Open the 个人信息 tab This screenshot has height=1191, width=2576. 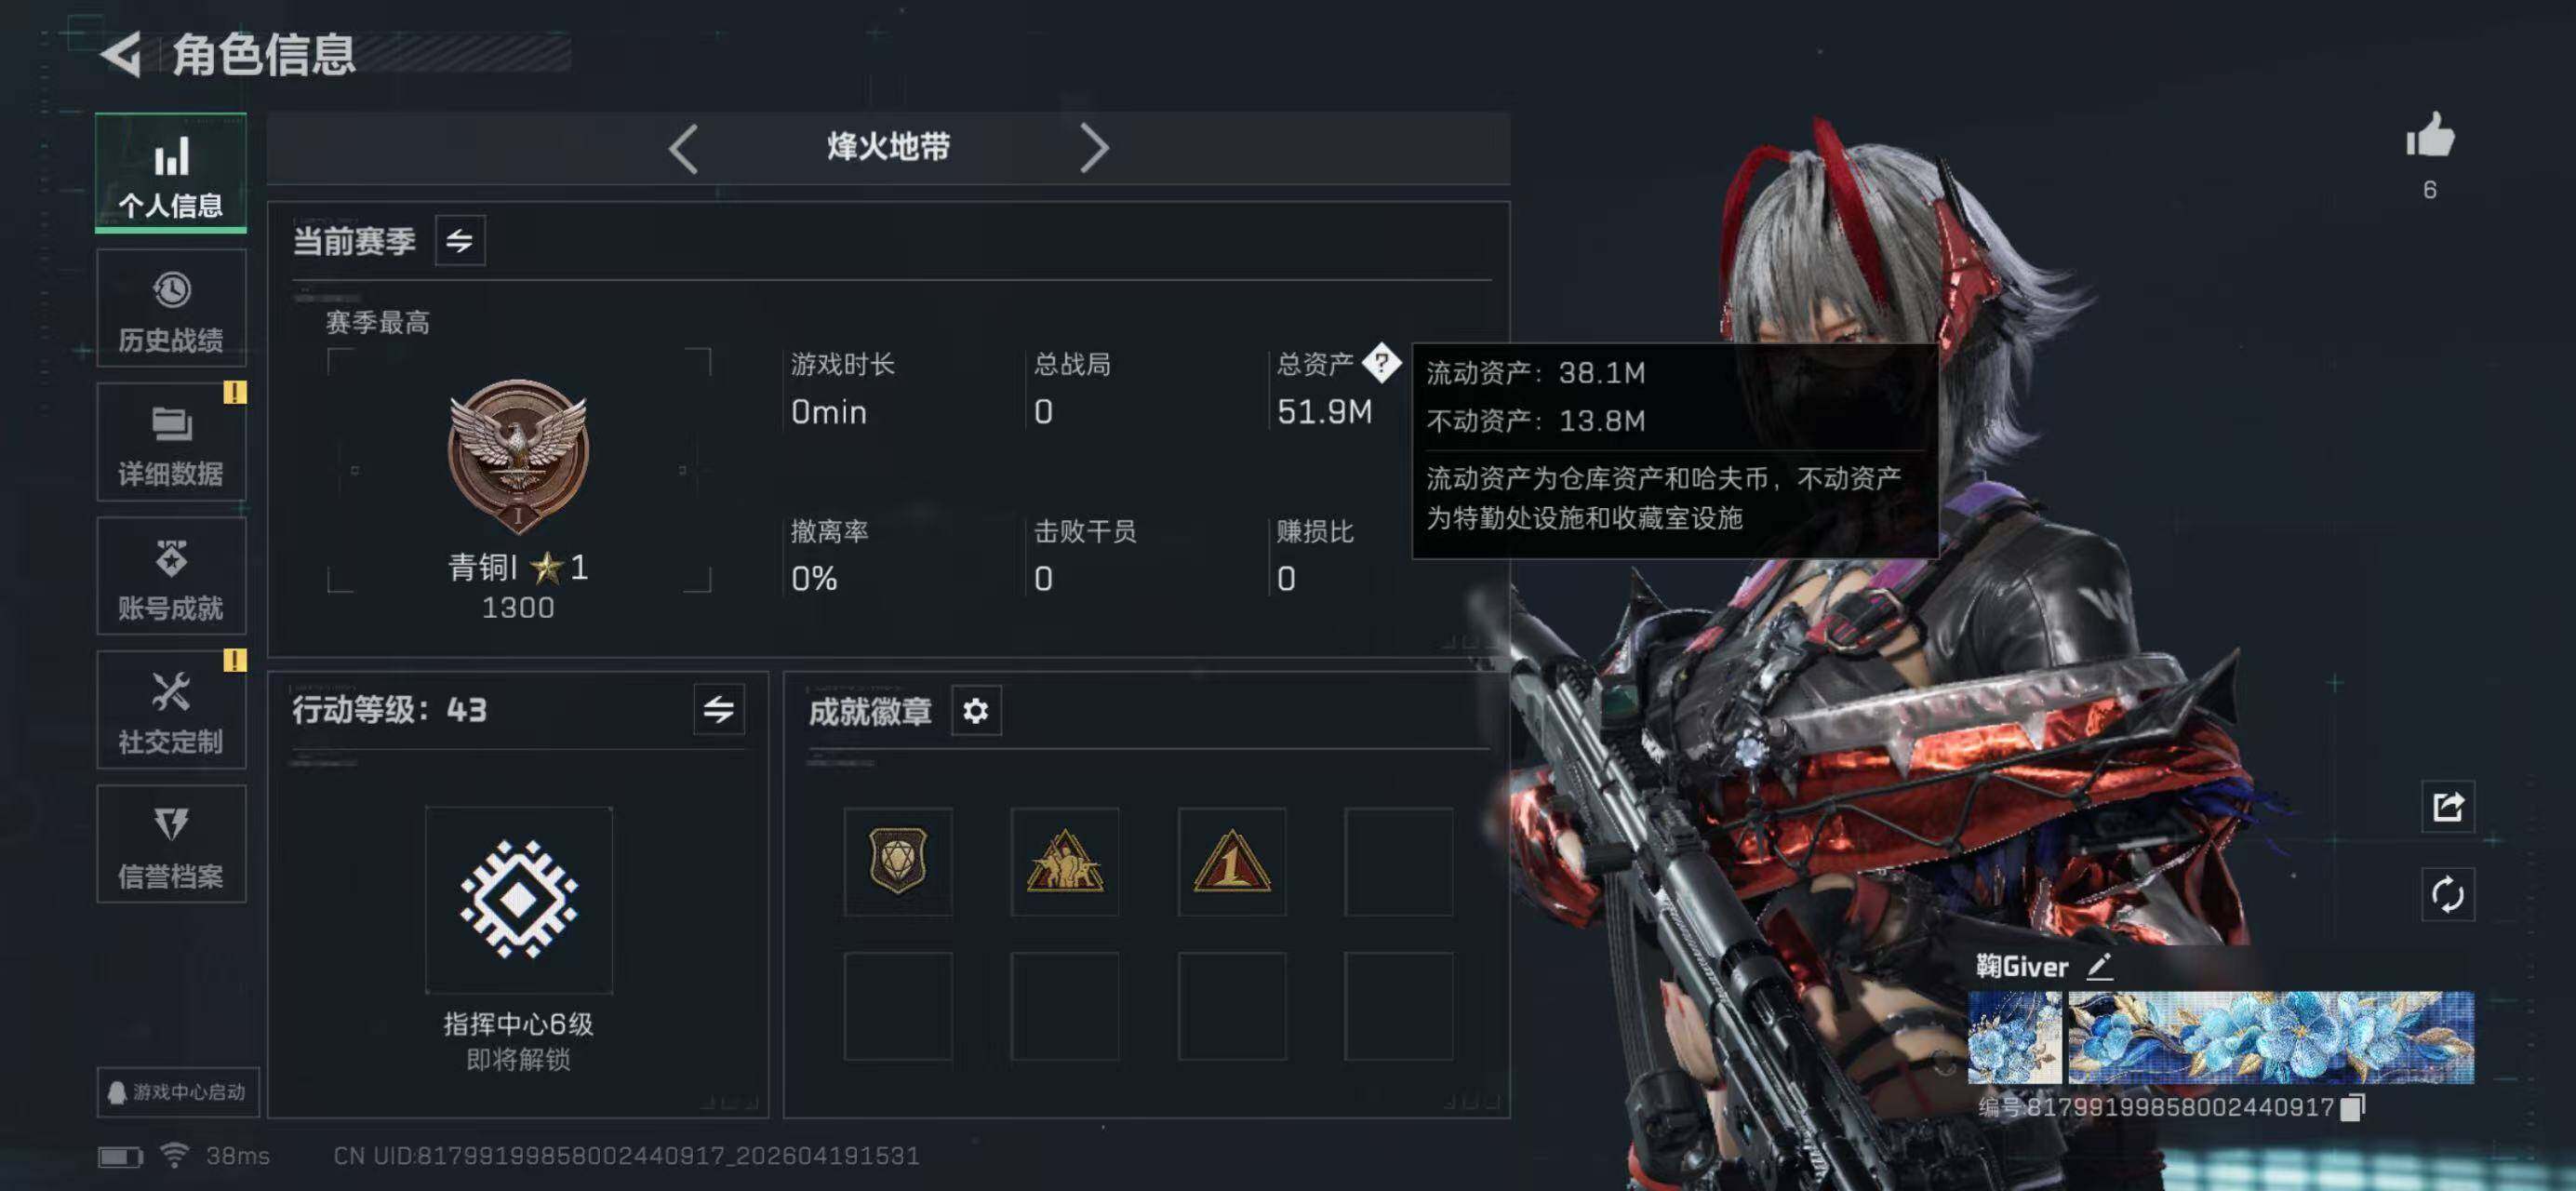[171, 173]
